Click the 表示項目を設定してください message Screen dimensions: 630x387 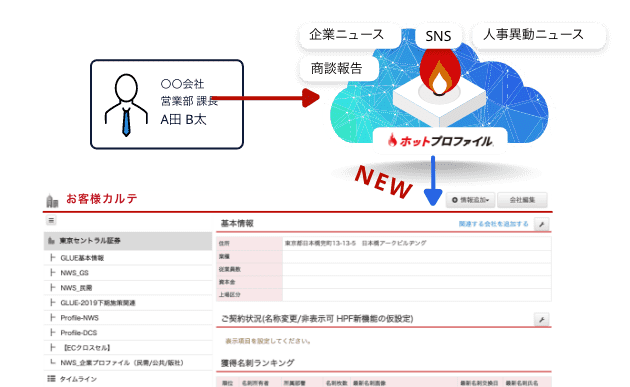pos(268,341)
